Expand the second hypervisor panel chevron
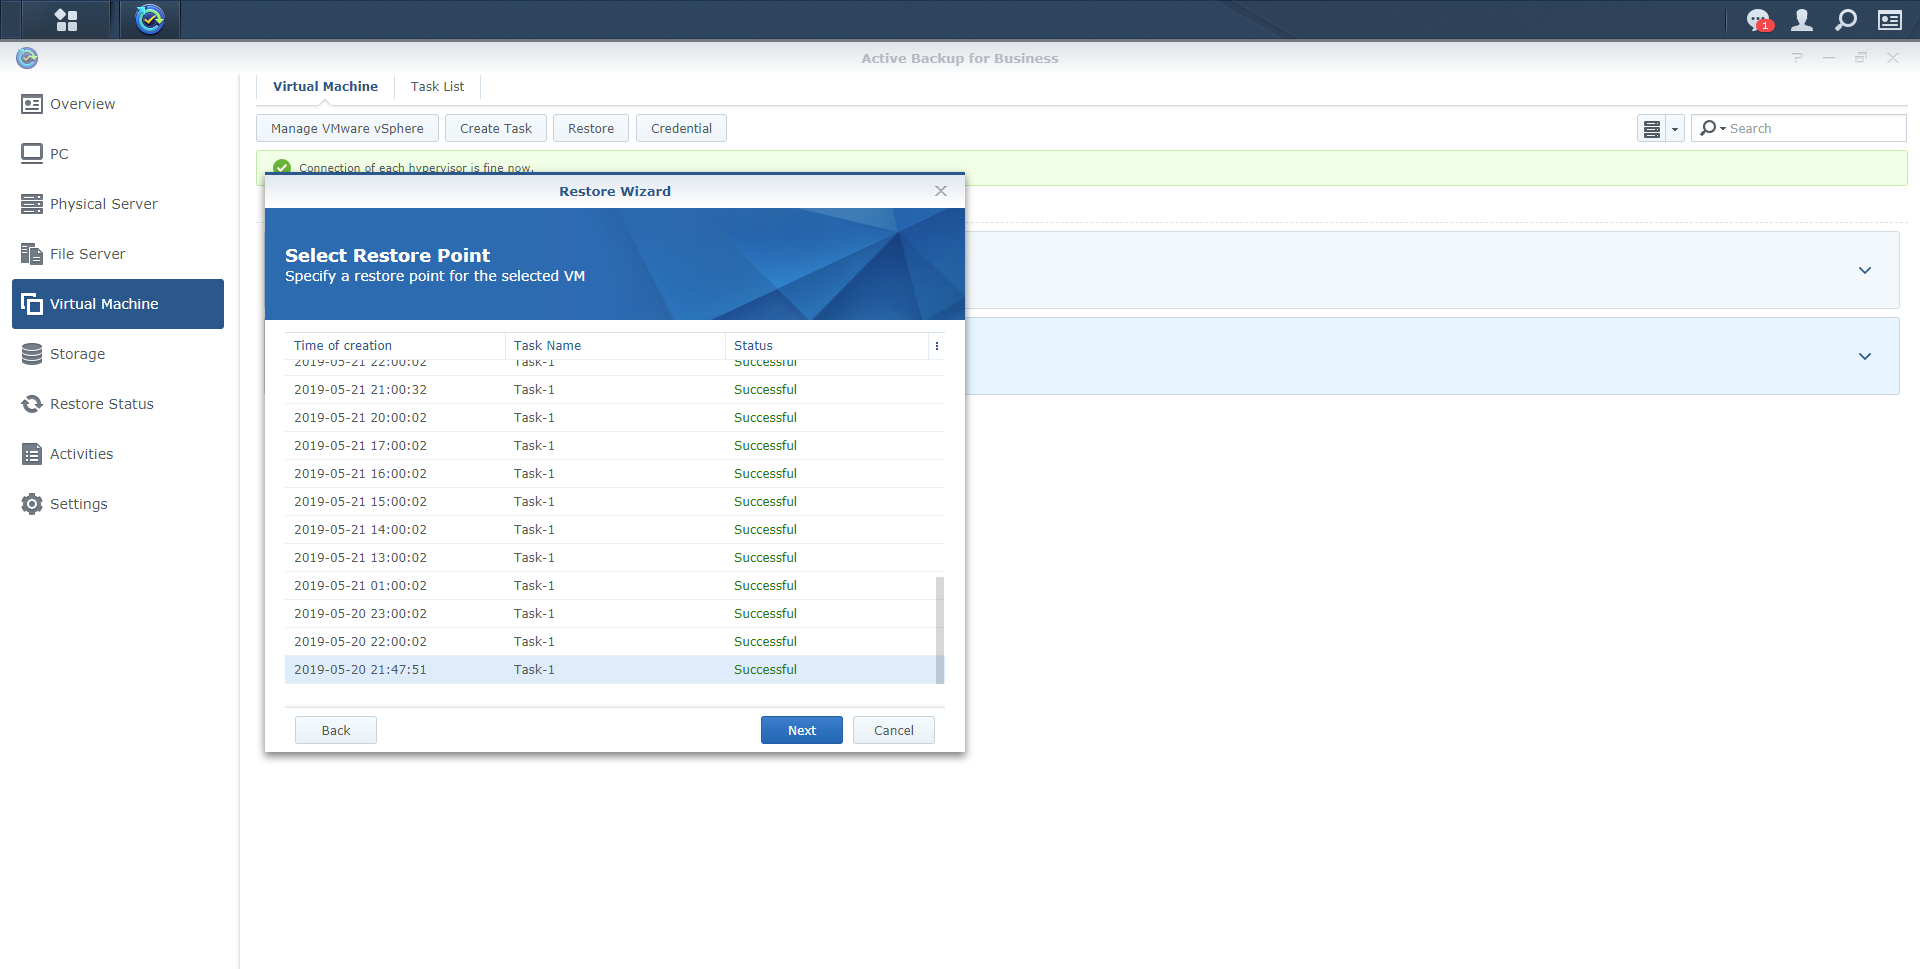 click(1865, 356)
